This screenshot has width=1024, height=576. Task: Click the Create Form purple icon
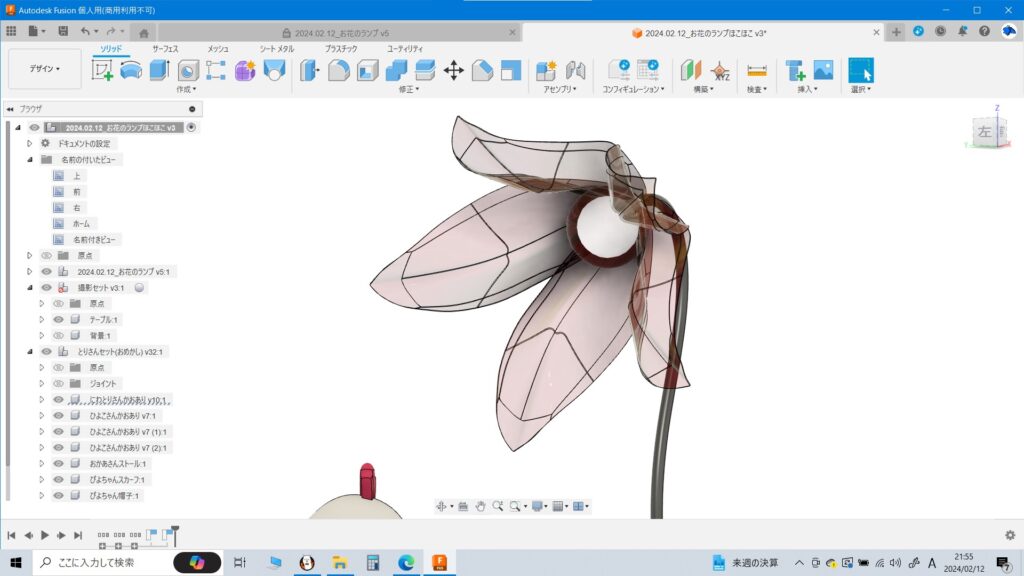coord(245,70)
